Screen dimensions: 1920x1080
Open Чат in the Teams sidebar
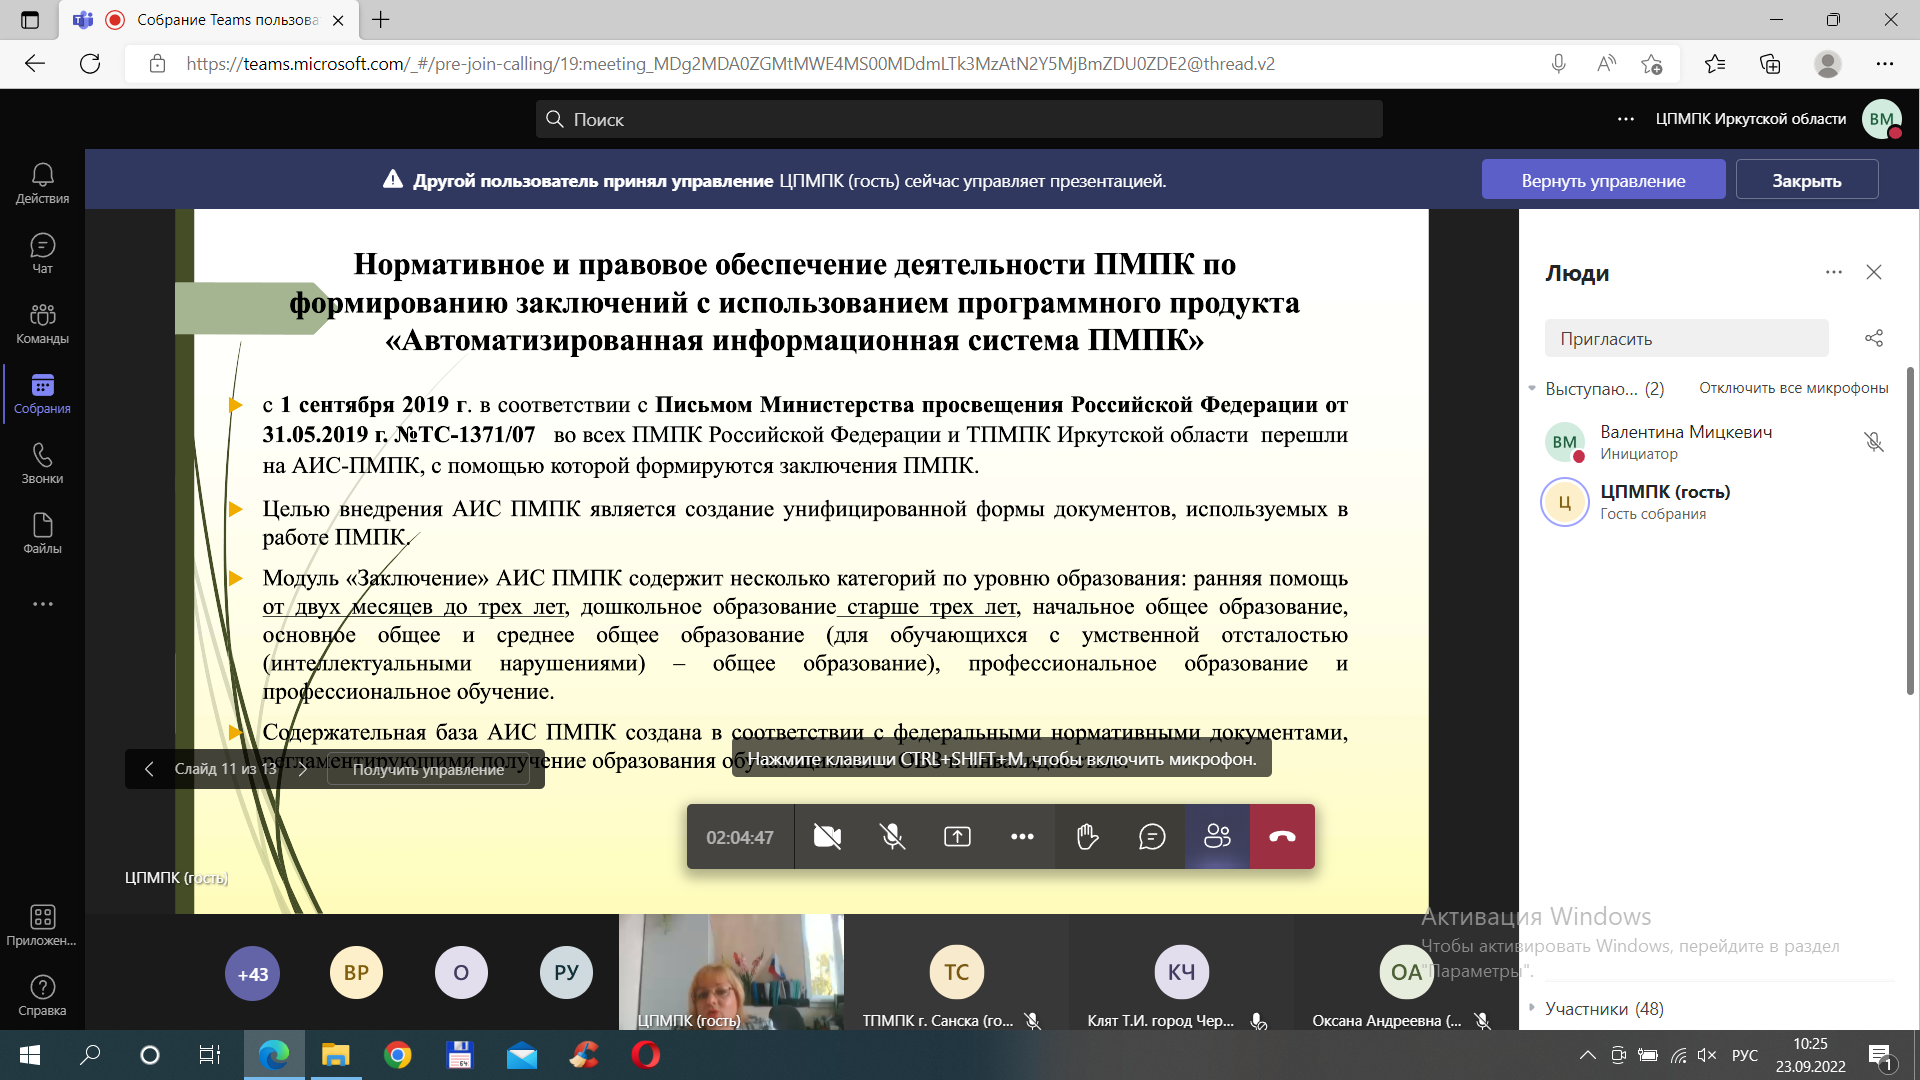click(x=42, y=253)
